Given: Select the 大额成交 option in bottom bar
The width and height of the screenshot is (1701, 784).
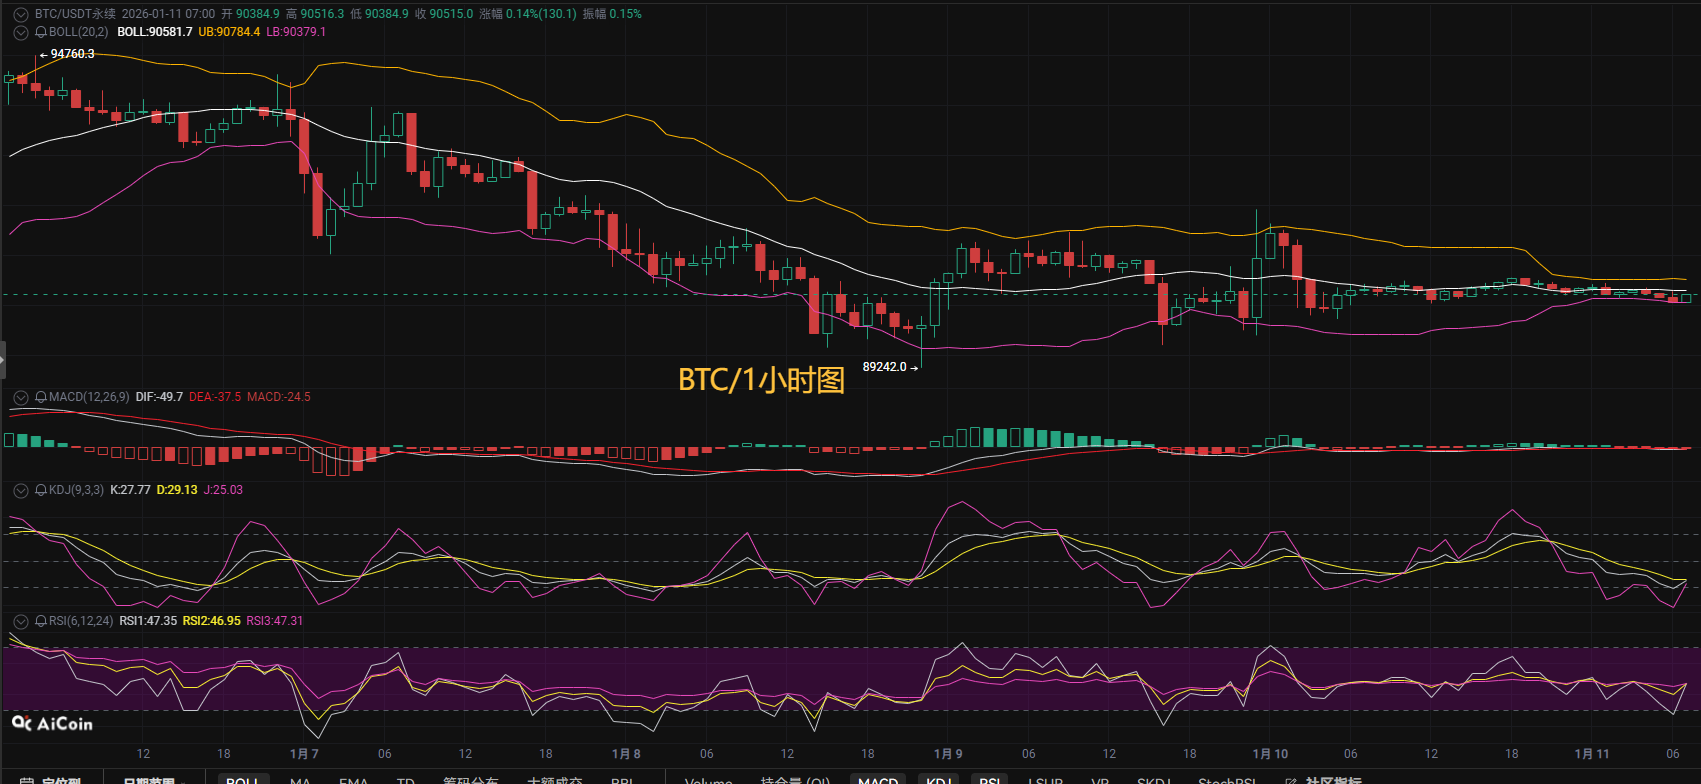Looking at the screenshot, I should pos(555,780).
